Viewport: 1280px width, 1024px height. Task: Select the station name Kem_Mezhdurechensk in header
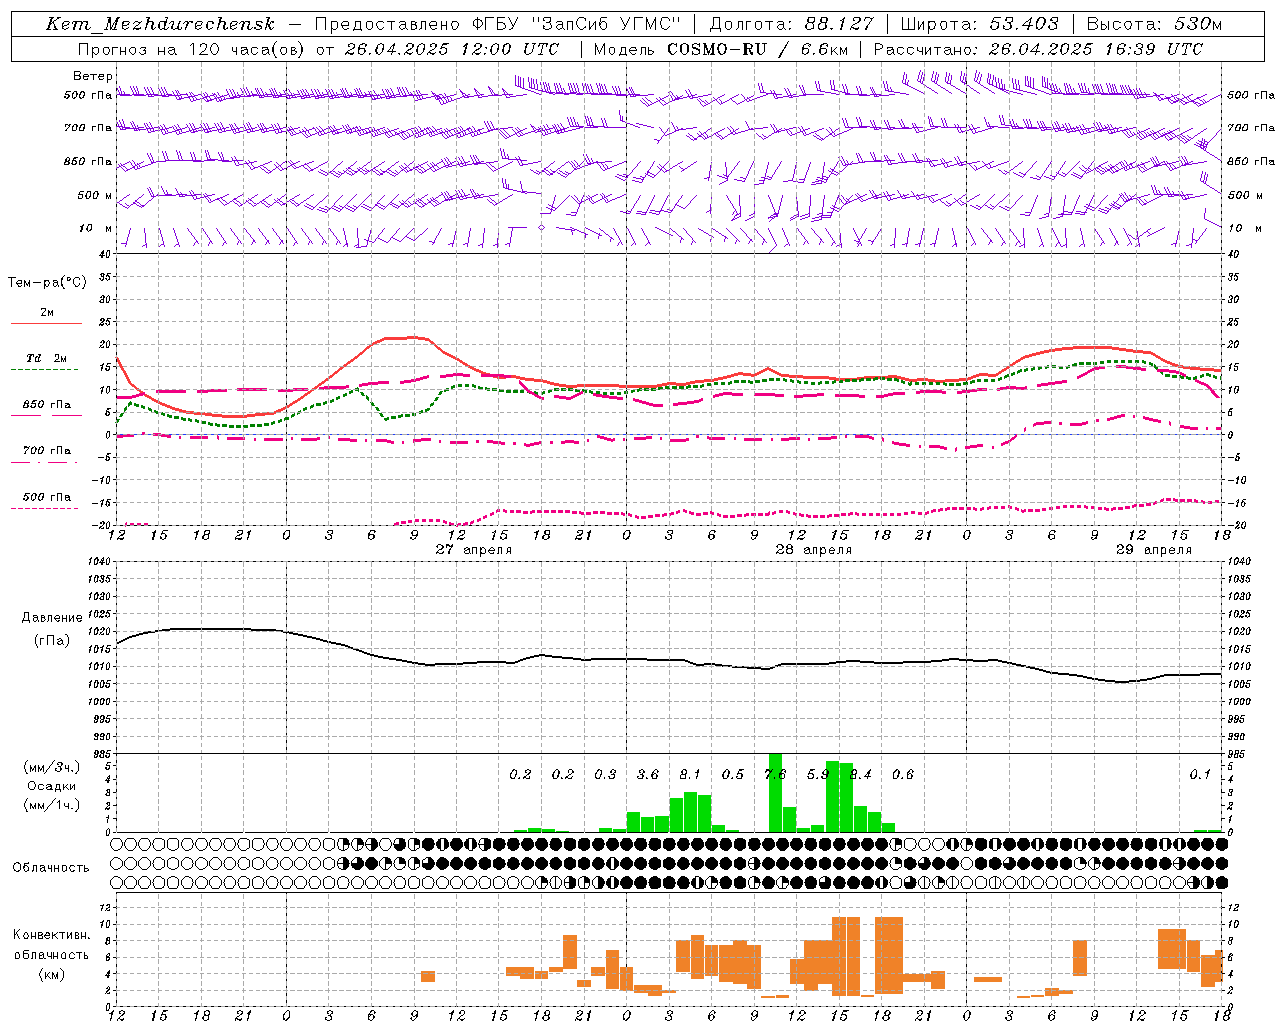click(160, 24)
